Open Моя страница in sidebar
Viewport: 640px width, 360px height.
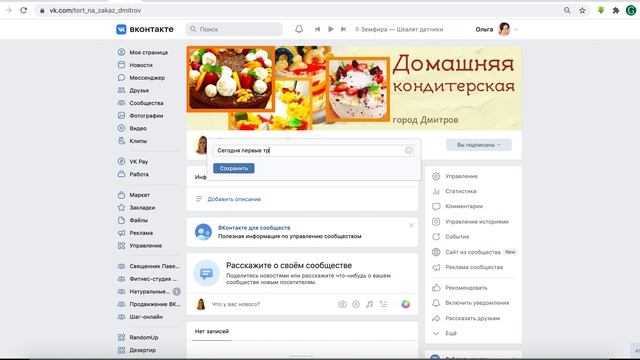click(148, 52)
